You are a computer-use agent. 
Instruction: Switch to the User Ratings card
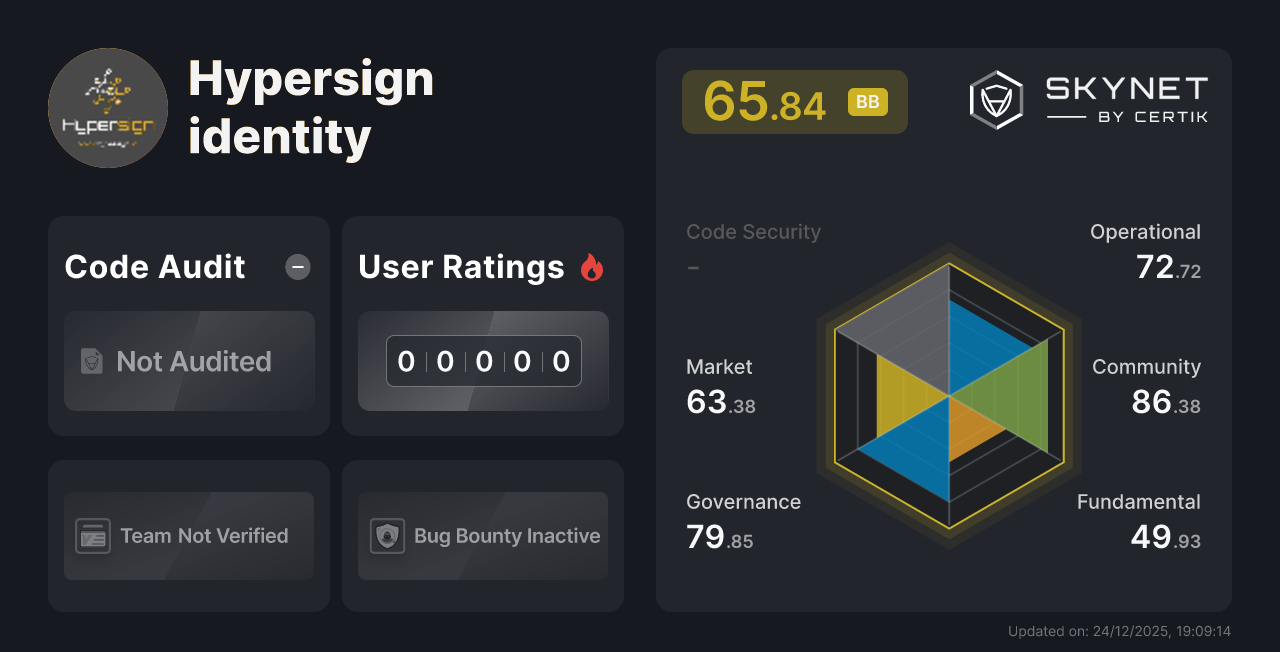pyautogui.click(x=482, y=325)
